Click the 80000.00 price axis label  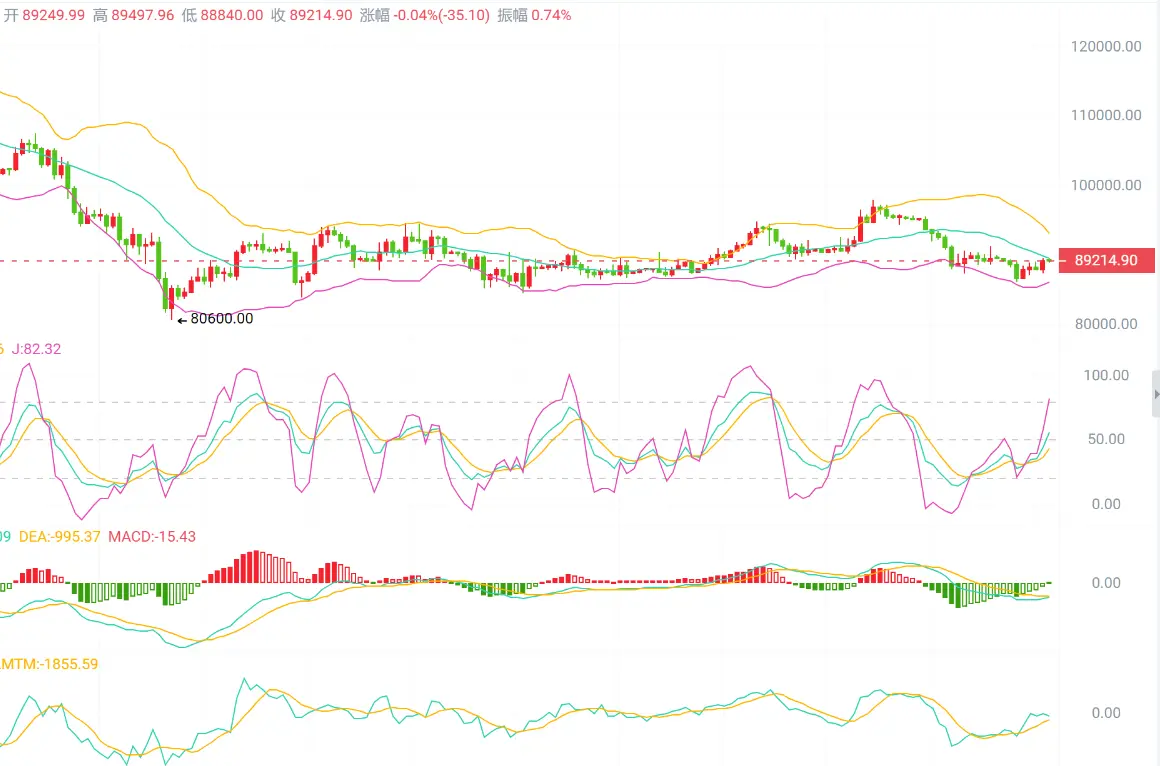click(1106, 324)
